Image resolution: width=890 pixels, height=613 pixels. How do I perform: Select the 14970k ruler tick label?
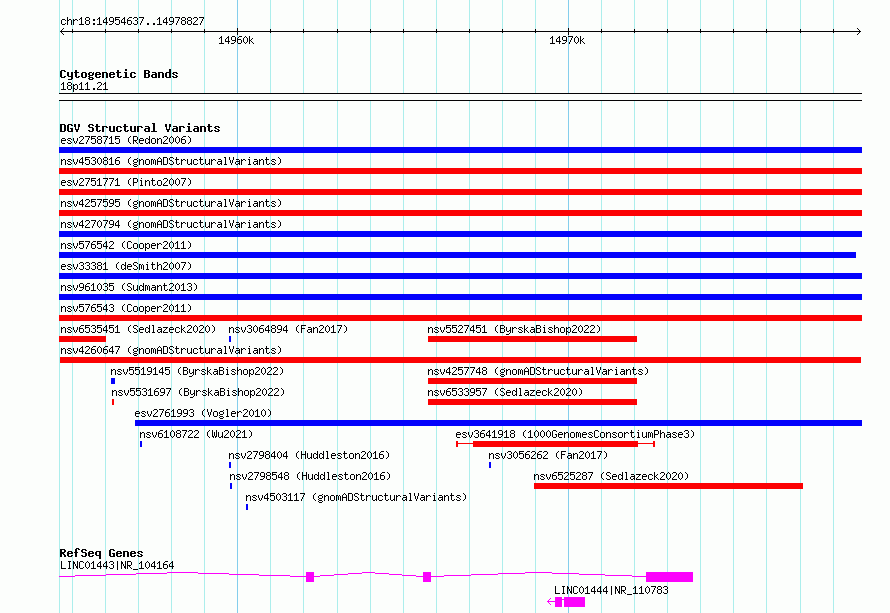coord(567,40)
